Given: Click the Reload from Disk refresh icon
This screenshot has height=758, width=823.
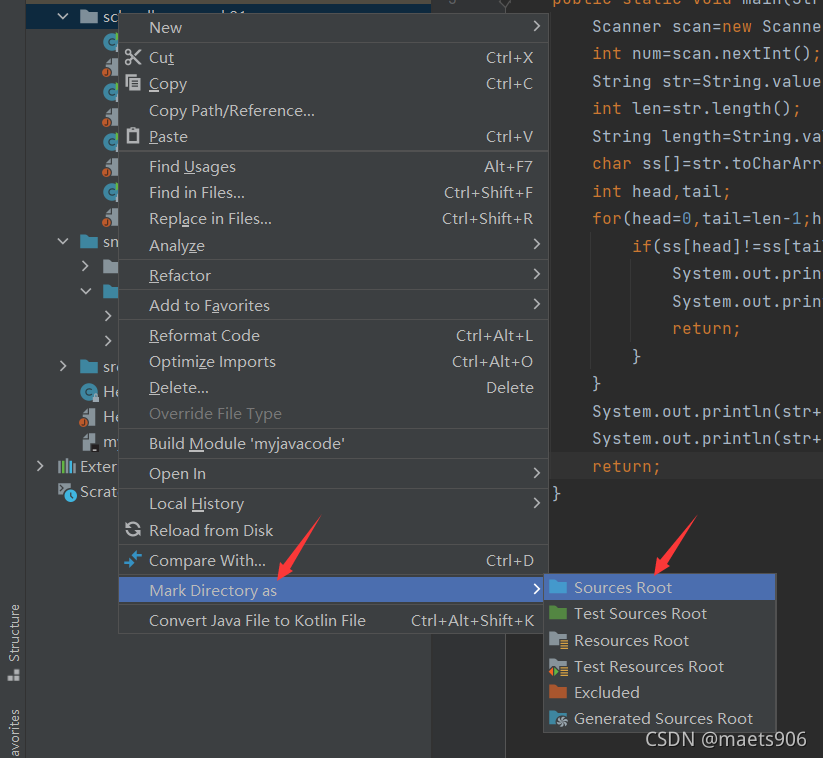Looking at the screenshot, I should coord(133,529).
